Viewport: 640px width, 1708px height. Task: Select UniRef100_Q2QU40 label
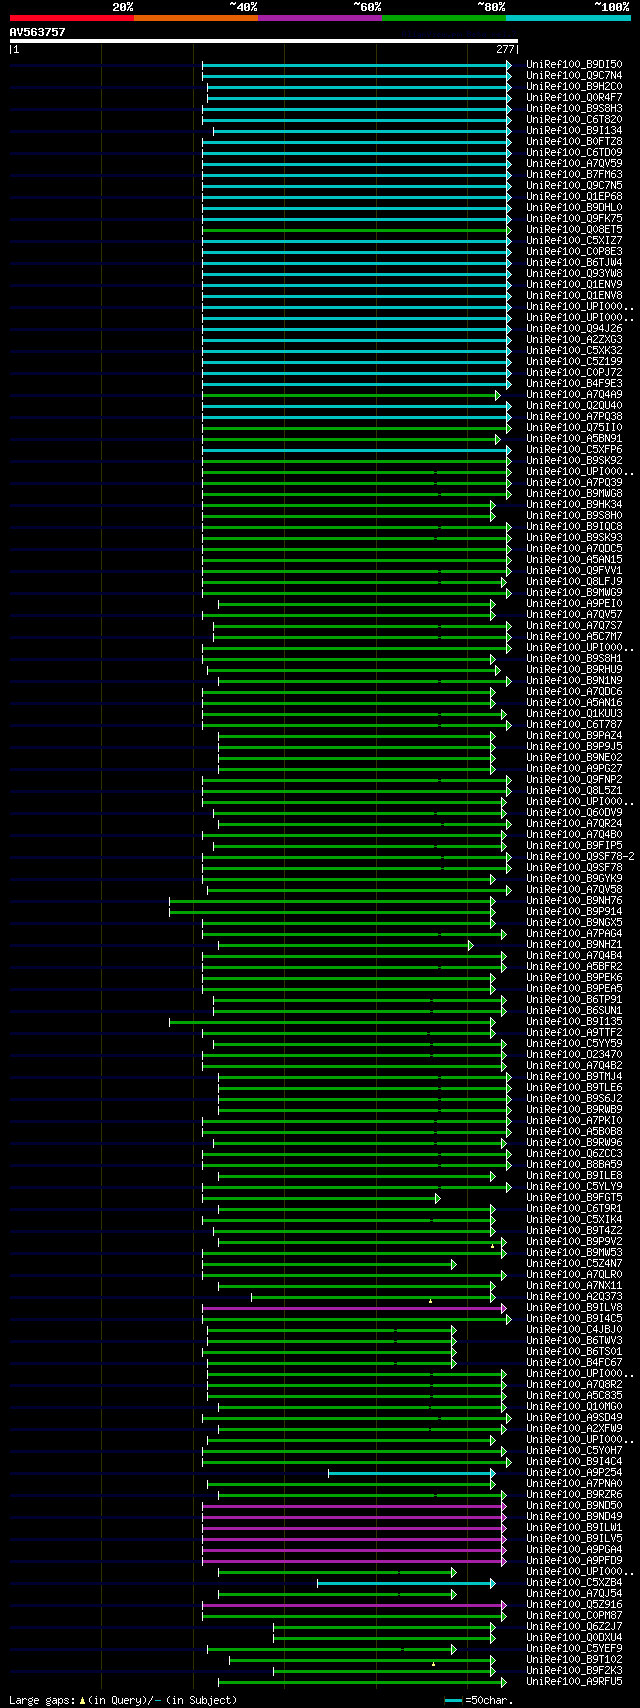point(574,406)
